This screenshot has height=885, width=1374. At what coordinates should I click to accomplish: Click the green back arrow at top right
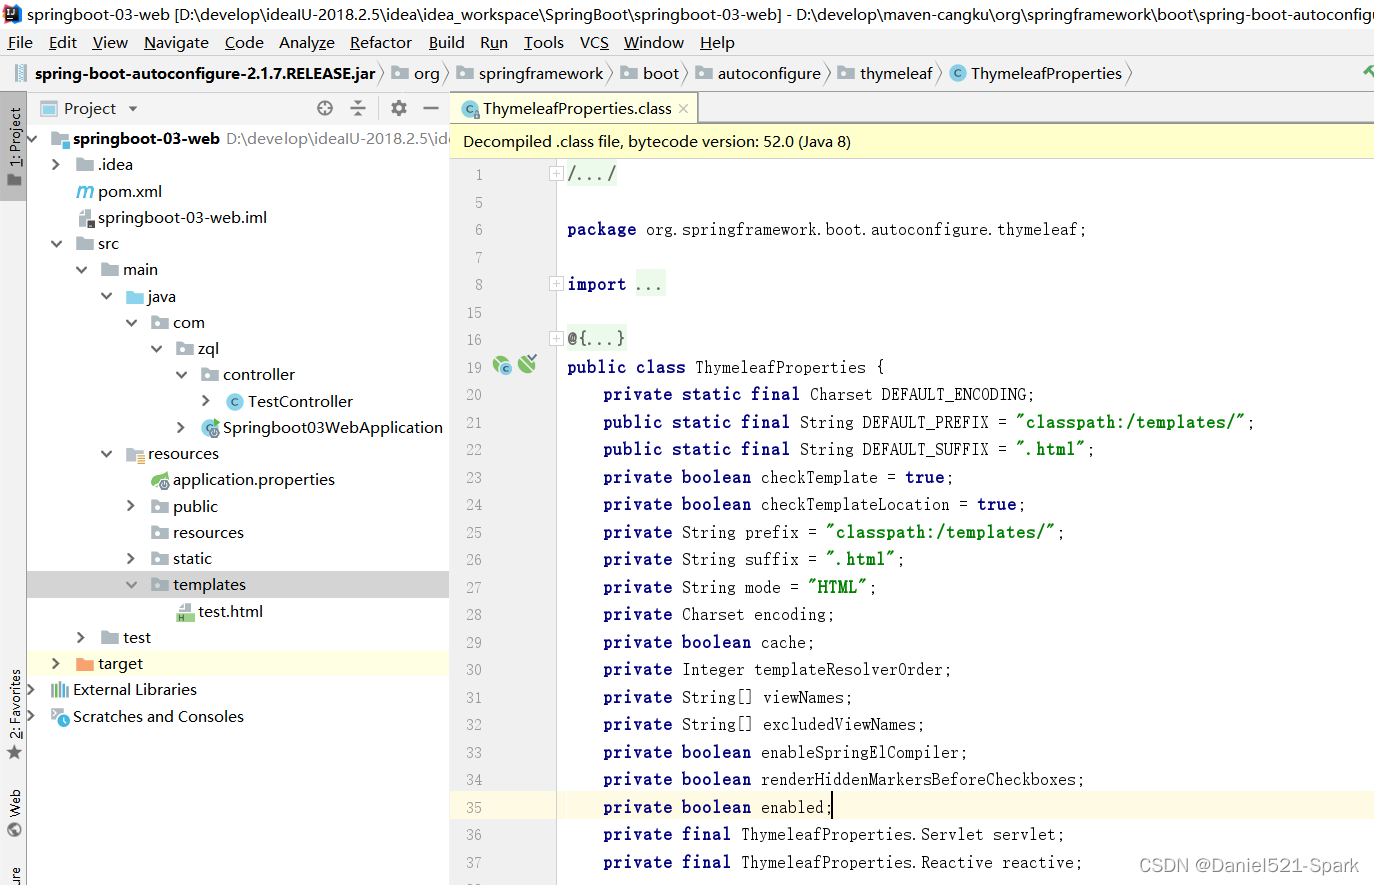1368,70
